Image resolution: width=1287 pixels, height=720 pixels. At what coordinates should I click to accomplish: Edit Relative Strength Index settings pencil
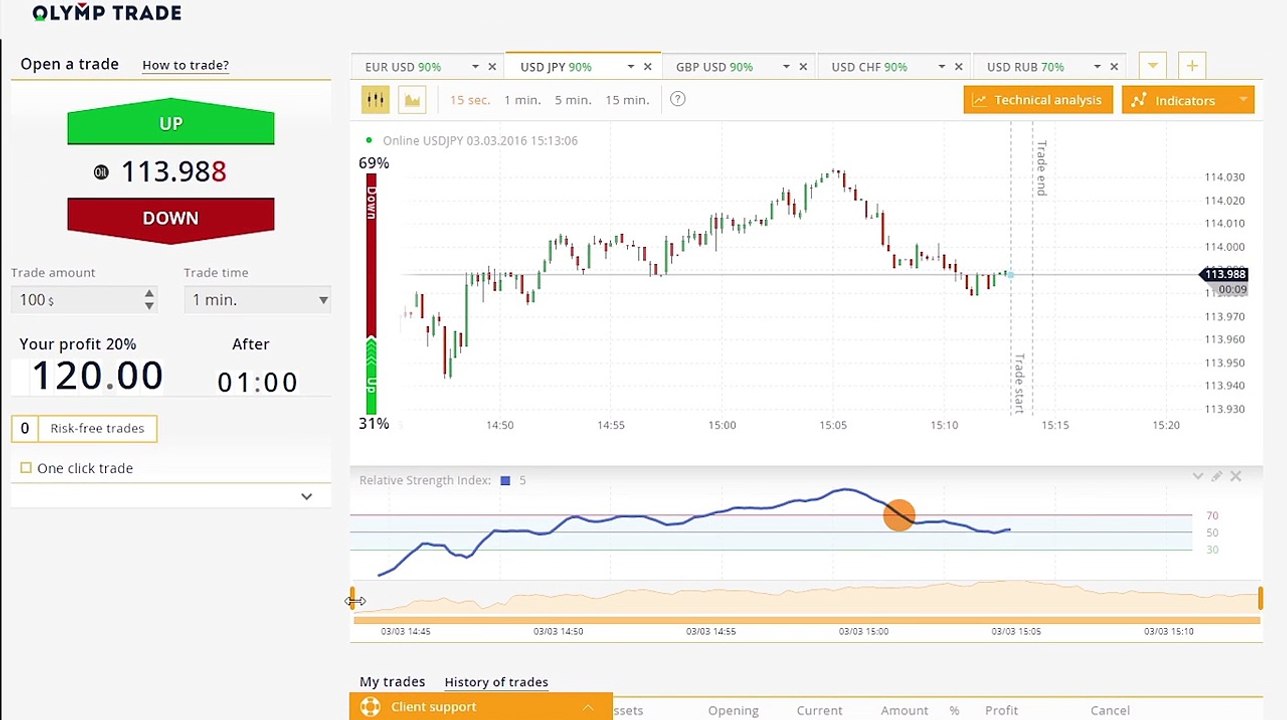pos(1217,476)
